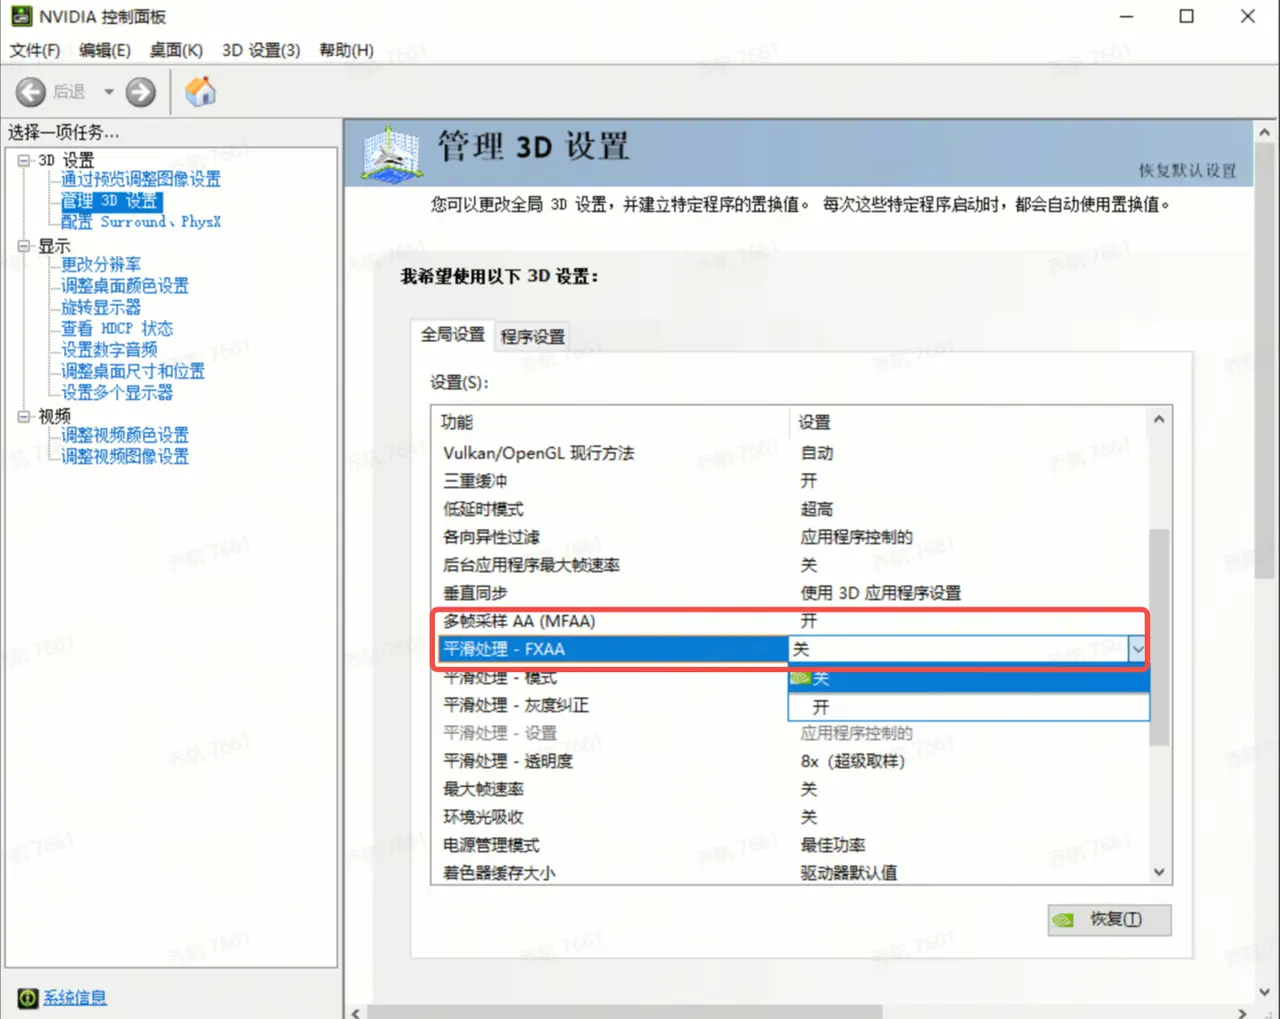Open 调整视频颜色设置 task
The image size is (1280, 1019).
coord(125,435)
